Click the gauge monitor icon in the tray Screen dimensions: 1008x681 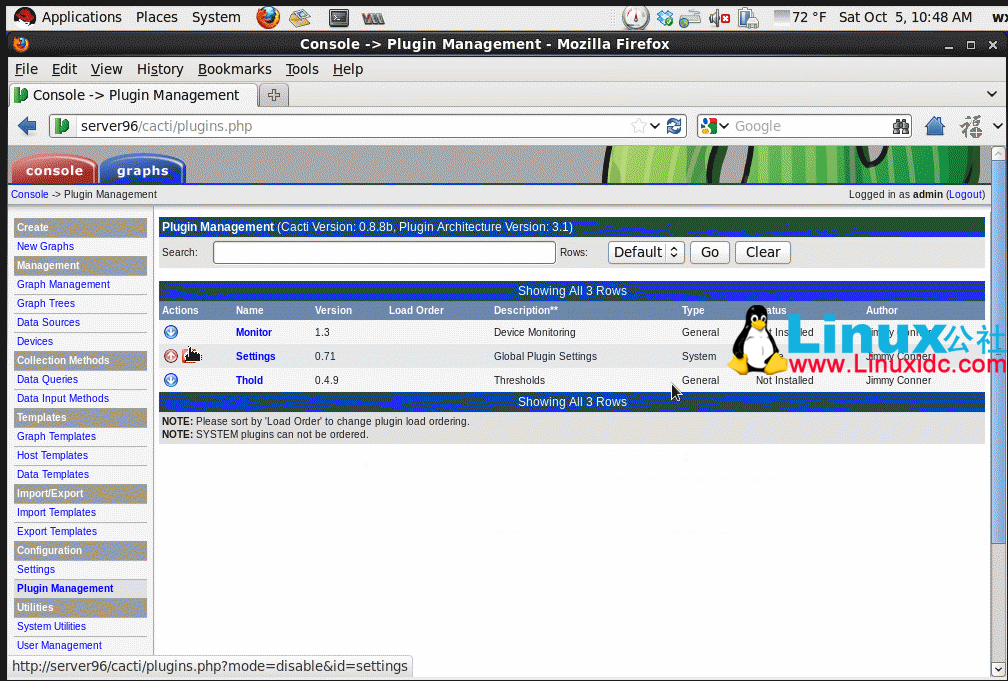click(633, 17)
